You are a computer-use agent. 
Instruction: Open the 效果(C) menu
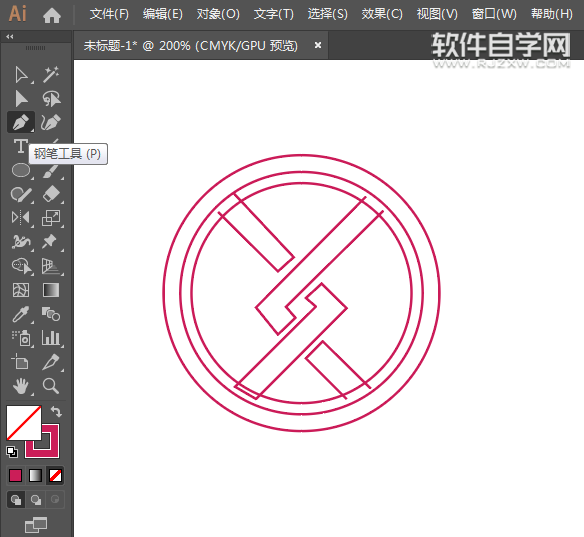[x=382, y=14]
